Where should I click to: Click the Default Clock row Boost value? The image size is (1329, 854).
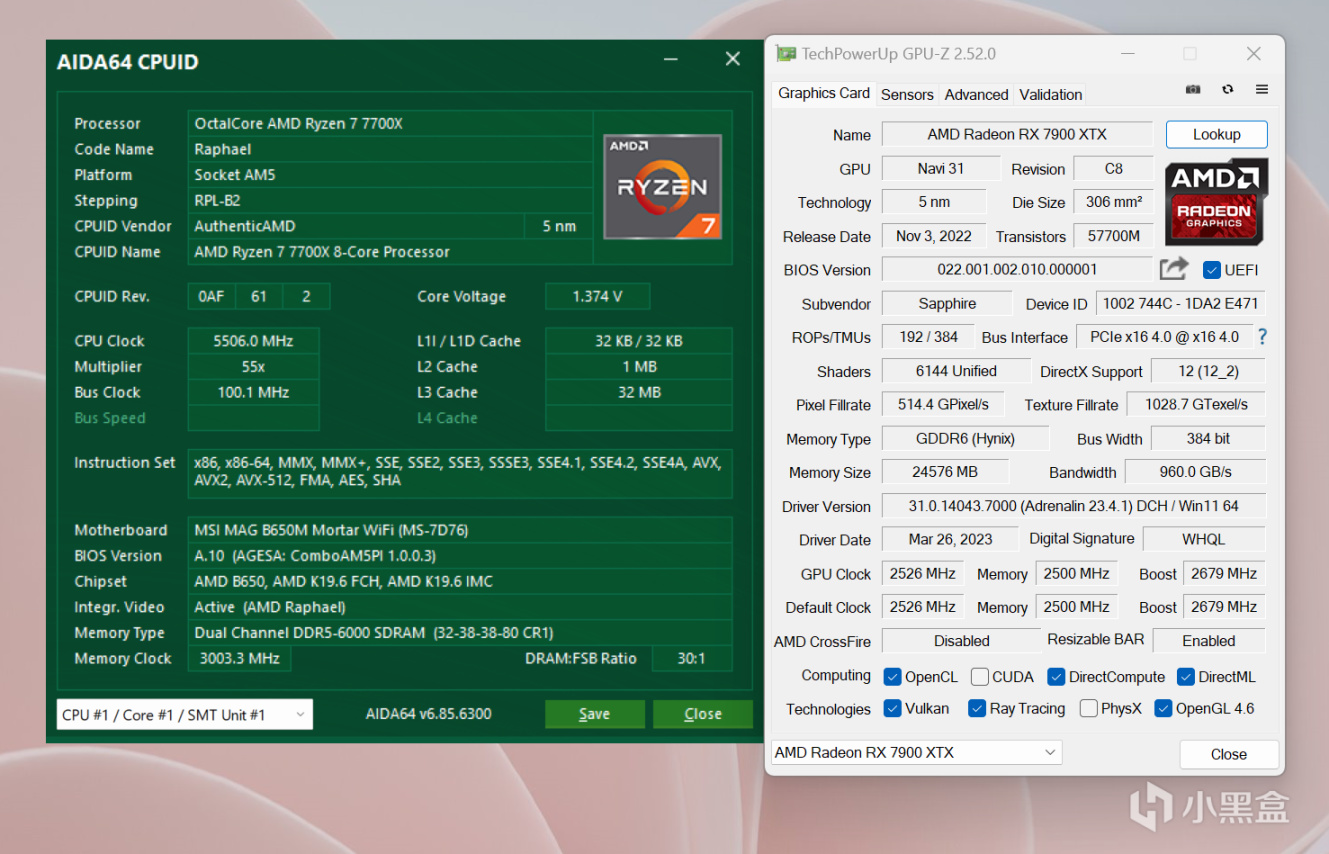click(x=1224, y=607)
